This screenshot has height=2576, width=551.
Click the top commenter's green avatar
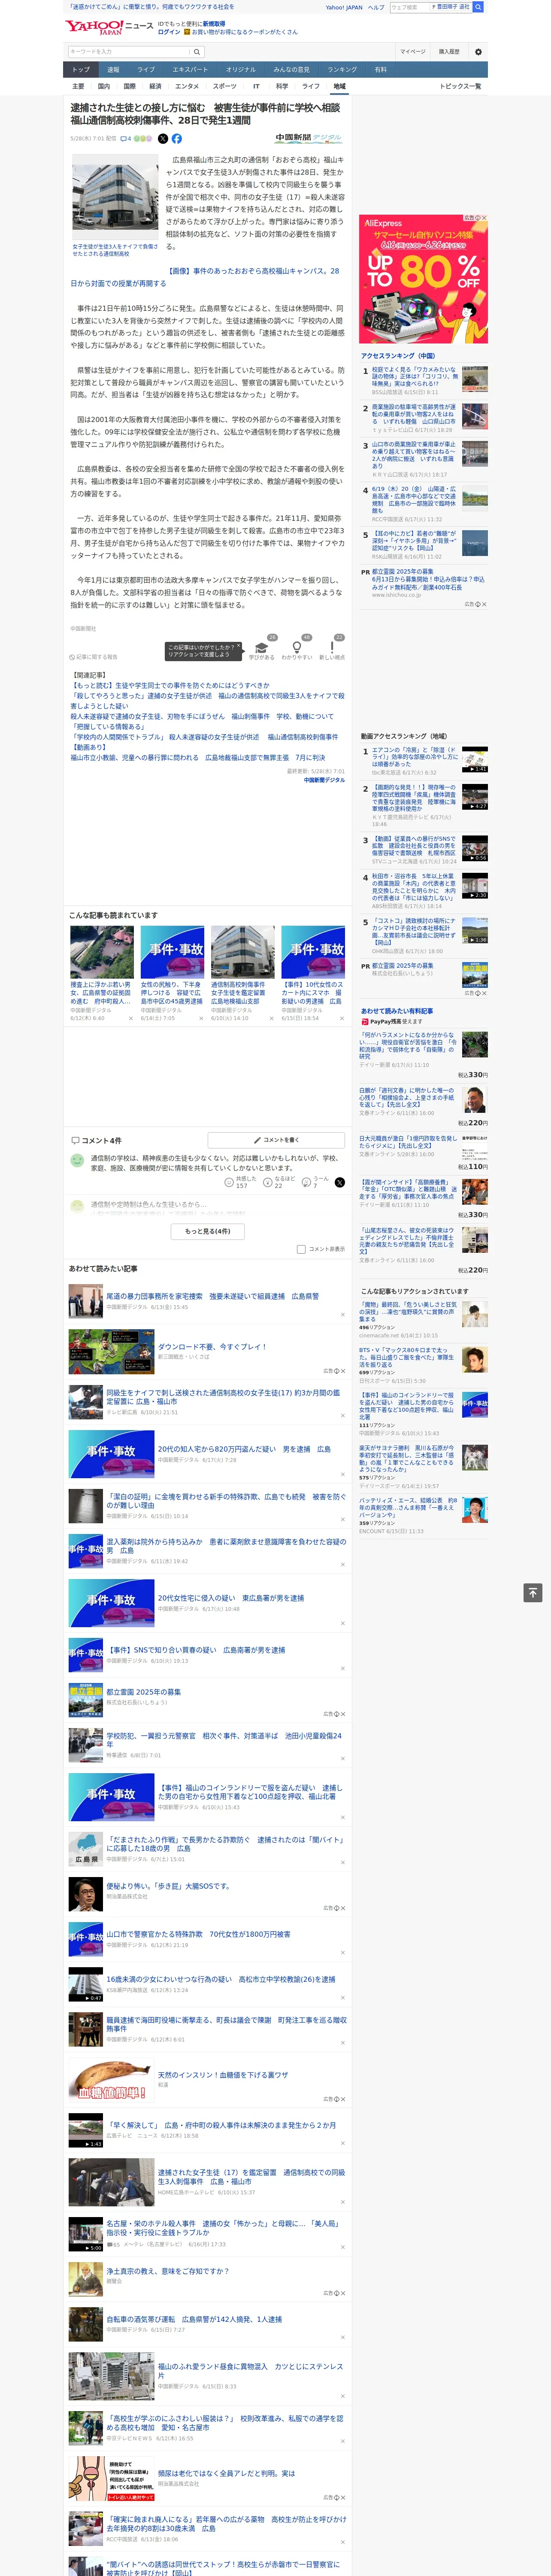point(76,1160)
